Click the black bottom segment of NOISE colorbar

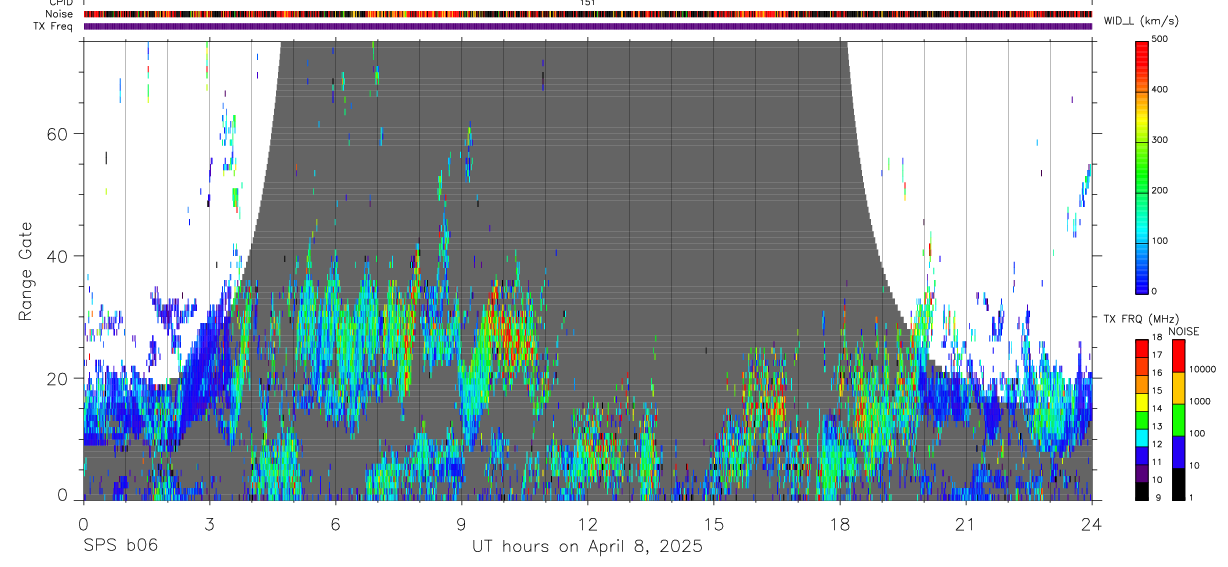(x=1179, y=484)
